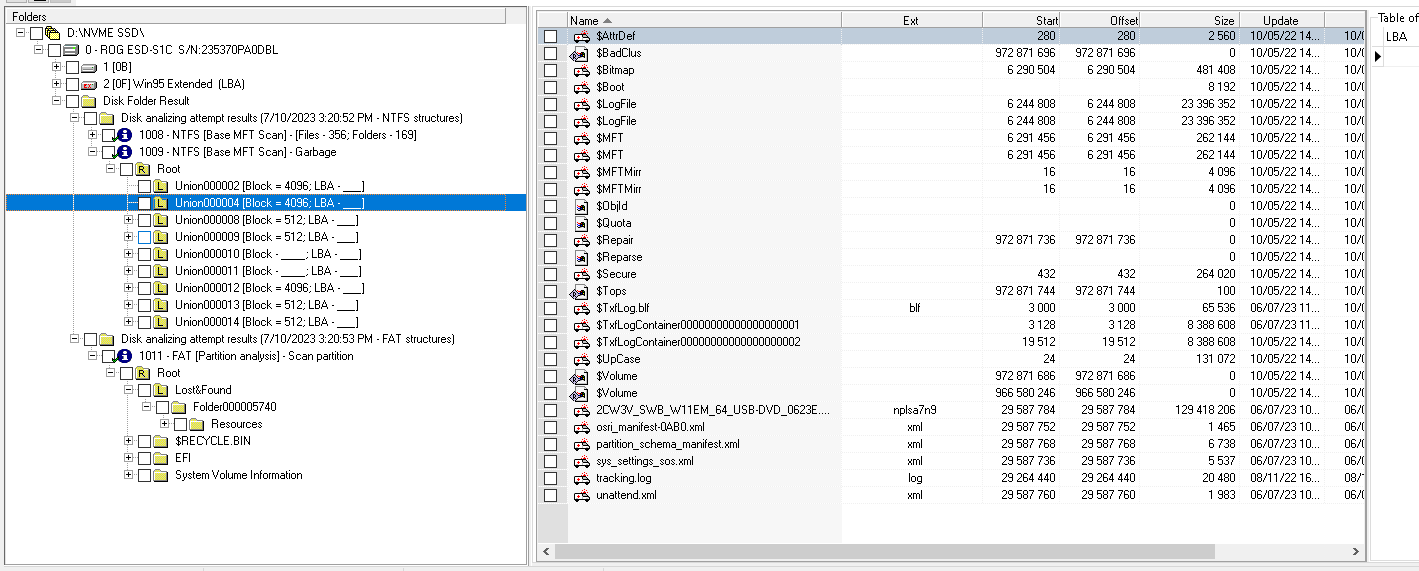Tick the Union000002 tree checkbox
Image resolution: width=1419 pixels, height=571 pixels.
click(x=145, y=186)
